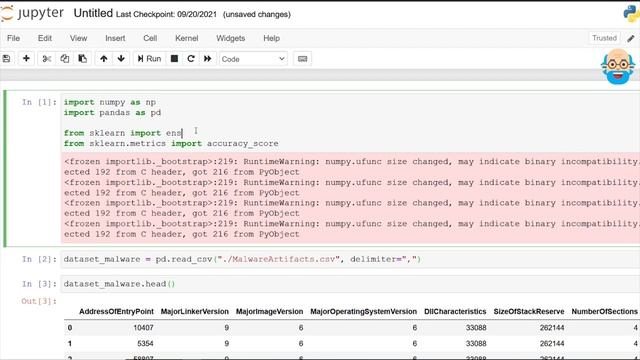Screen dimensions: 640x360
Task: Click the cell value 5354
Action: (145, 344)
